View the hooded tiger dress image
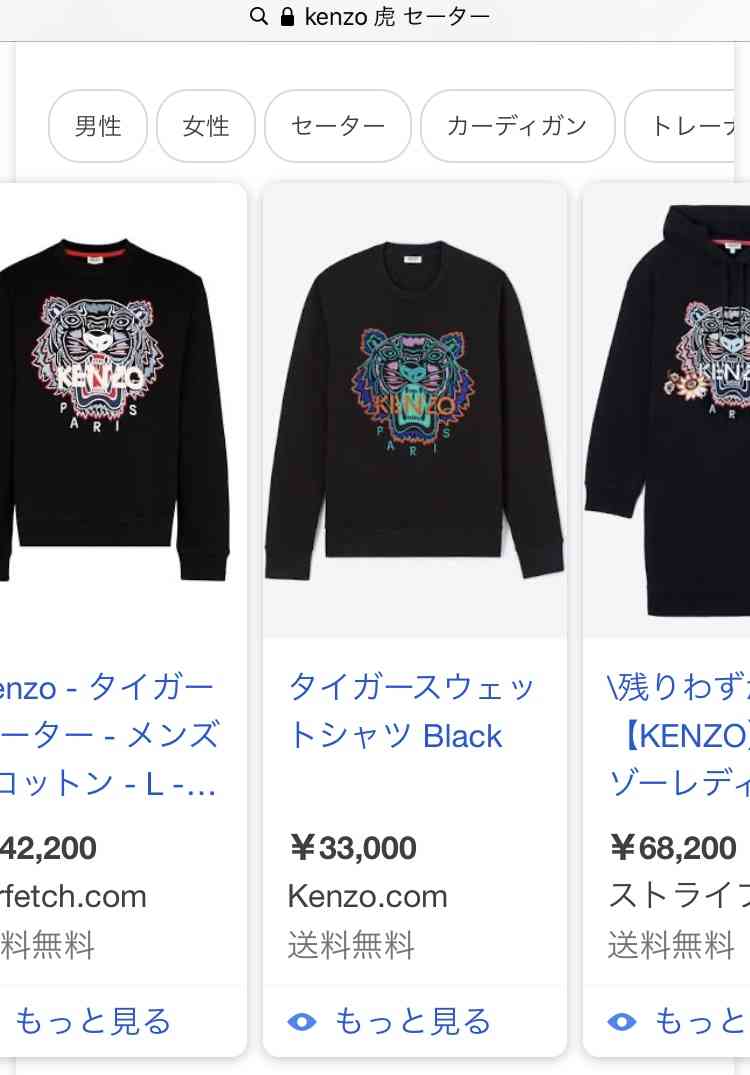Image resolution: width=750 pixels, height=1075 pixels. tap(666, 410)
